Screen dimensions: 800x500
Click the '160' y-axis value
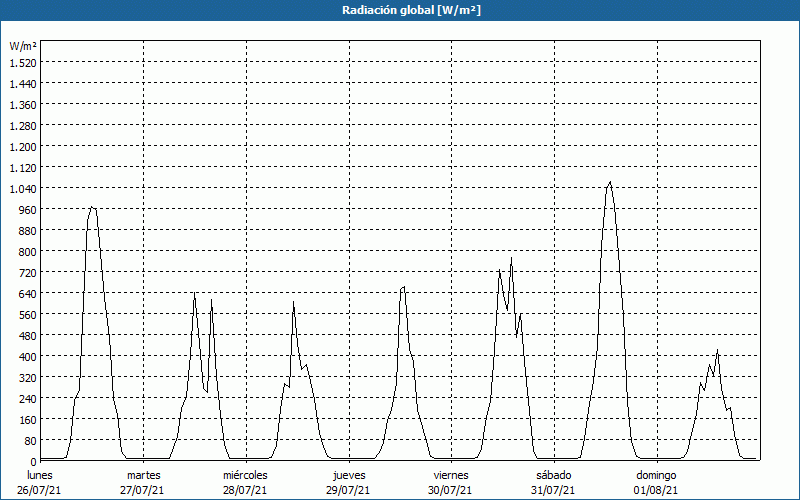(28, 420)
